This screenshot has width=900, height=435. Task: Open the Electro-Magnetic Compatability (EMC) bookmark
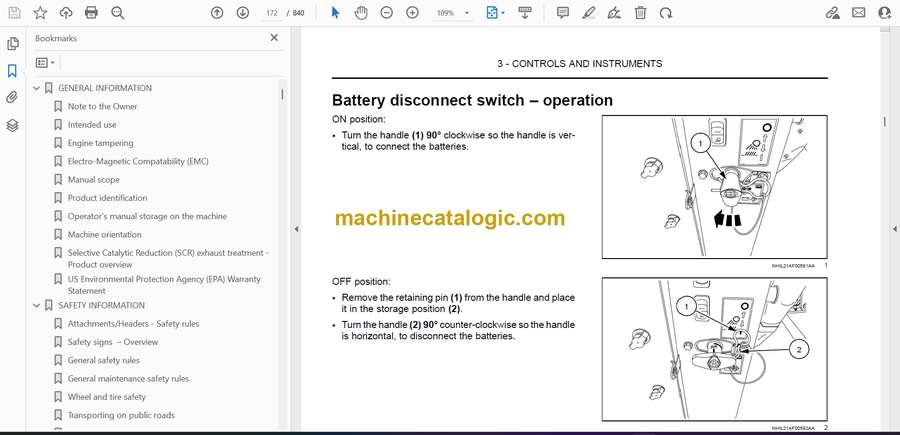click(x=138, y=161)
